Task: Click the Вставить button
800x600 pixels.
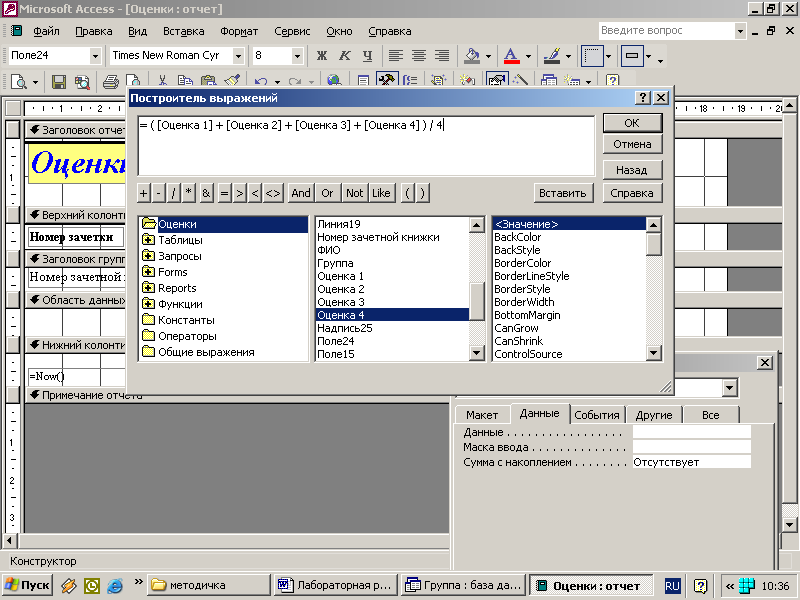Action: (x=563, y=193)
